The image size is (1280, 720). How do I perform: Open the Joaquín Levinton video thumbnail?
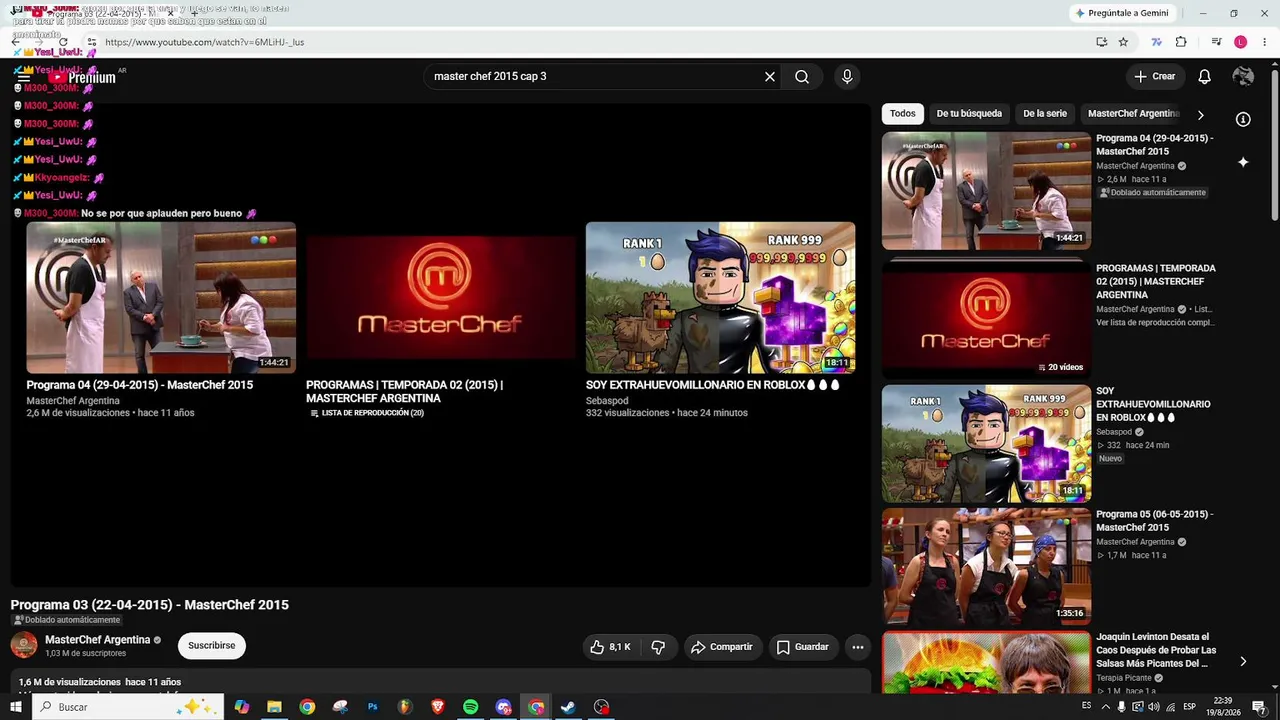coord(986,662)
